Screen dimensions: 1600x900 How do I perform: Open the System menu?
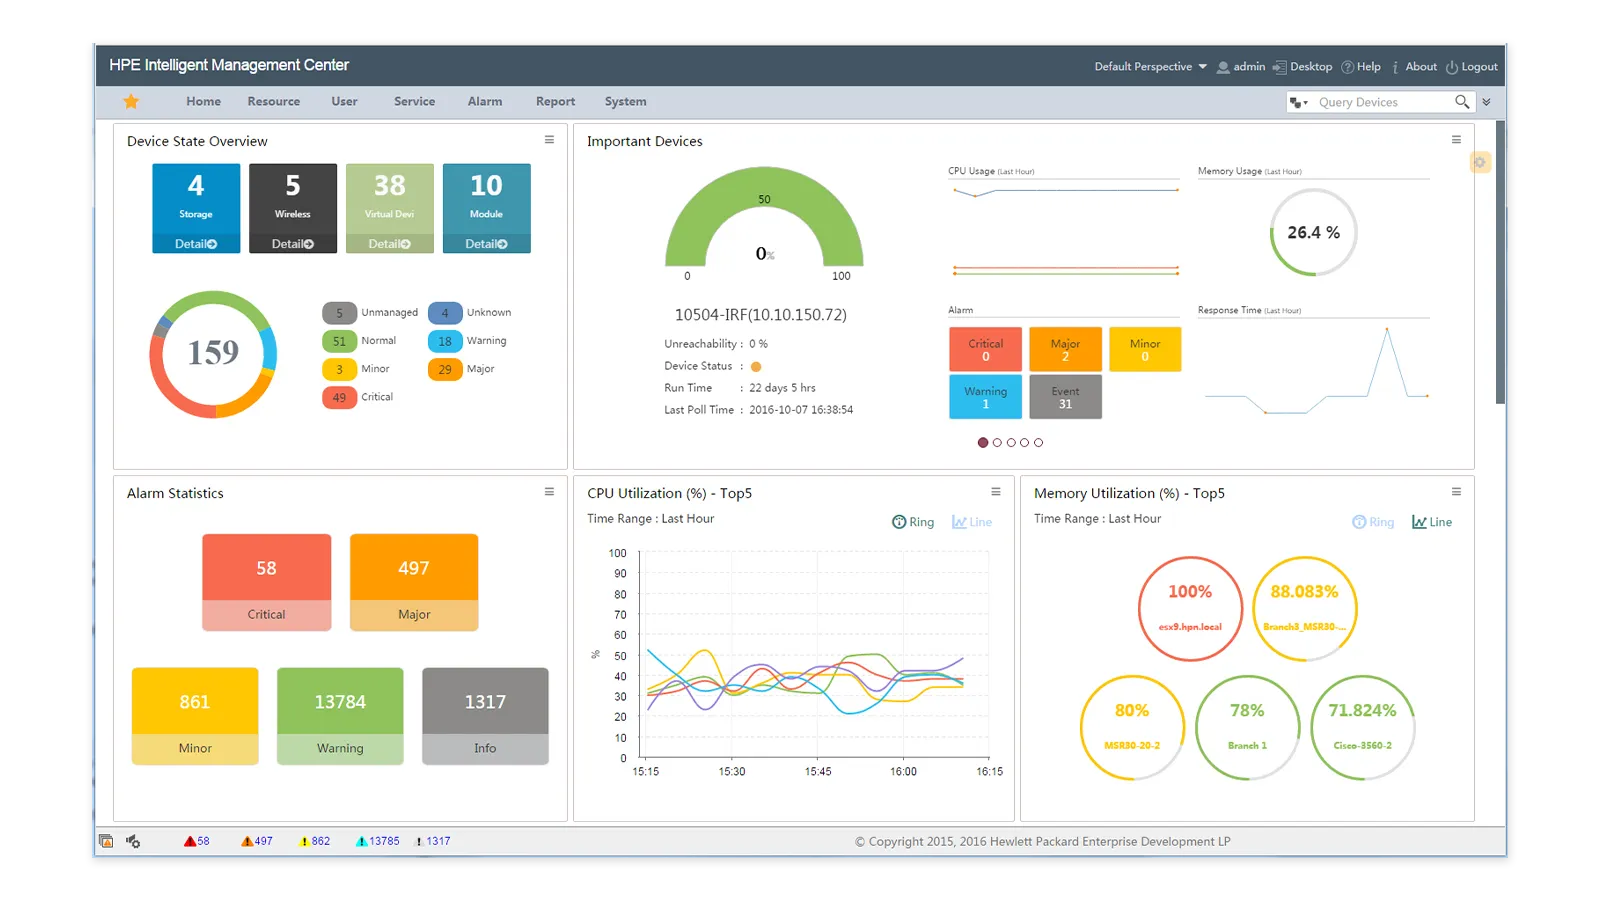pyautogui.click(x=625, y=101)
